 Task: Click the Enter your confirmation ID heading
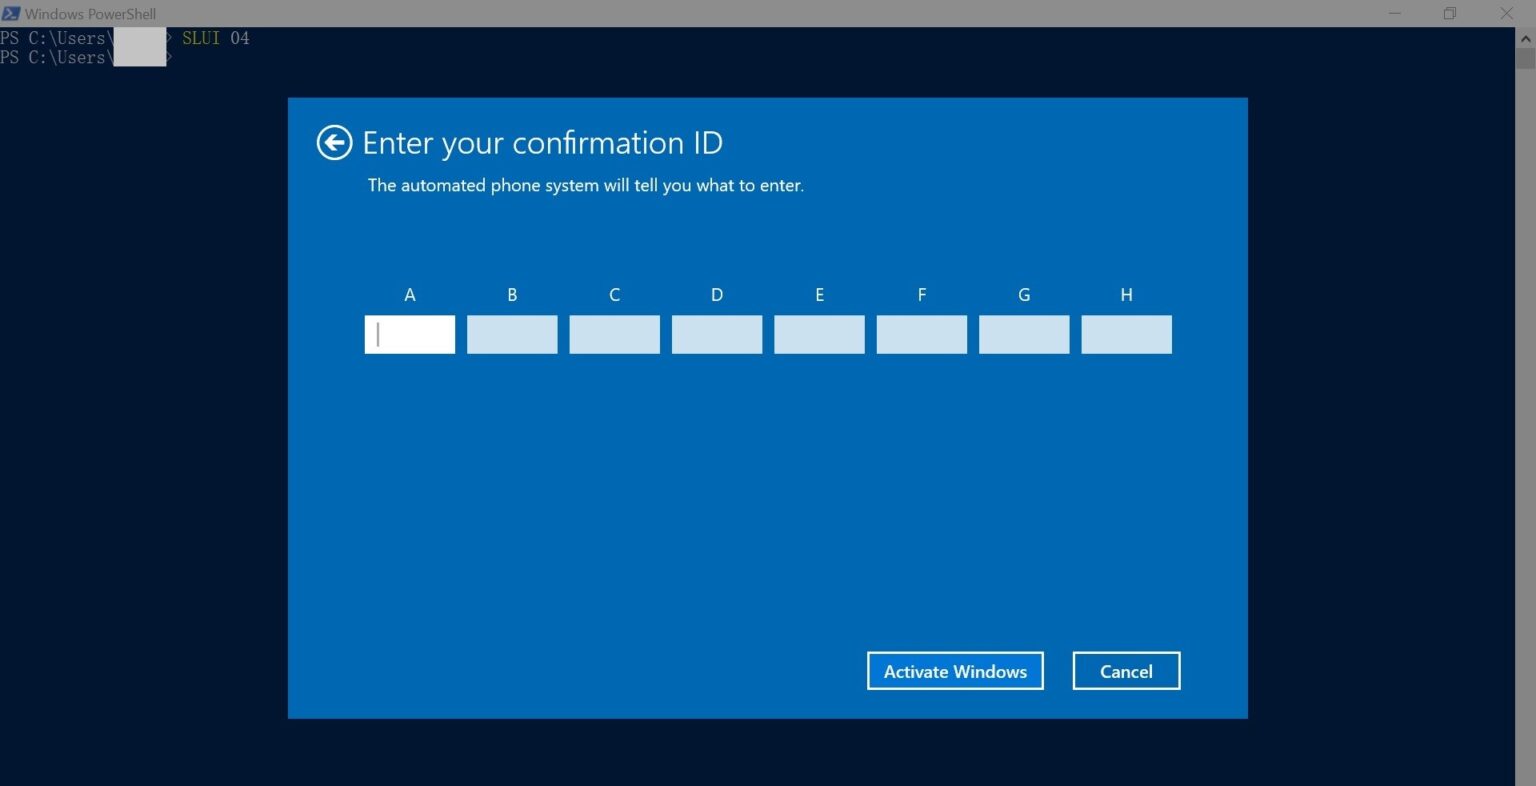click(x=544, y=142)
